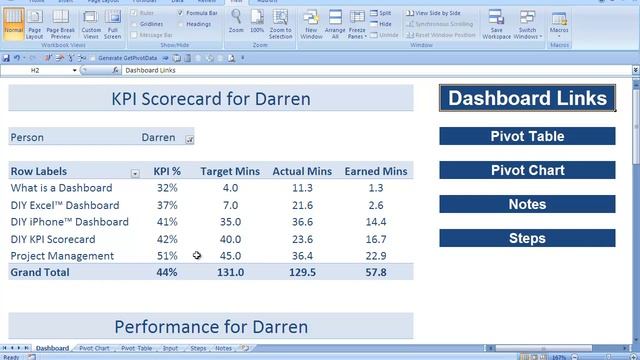
Task: Open Page Break Preview
Action: (x=60, y=24)
